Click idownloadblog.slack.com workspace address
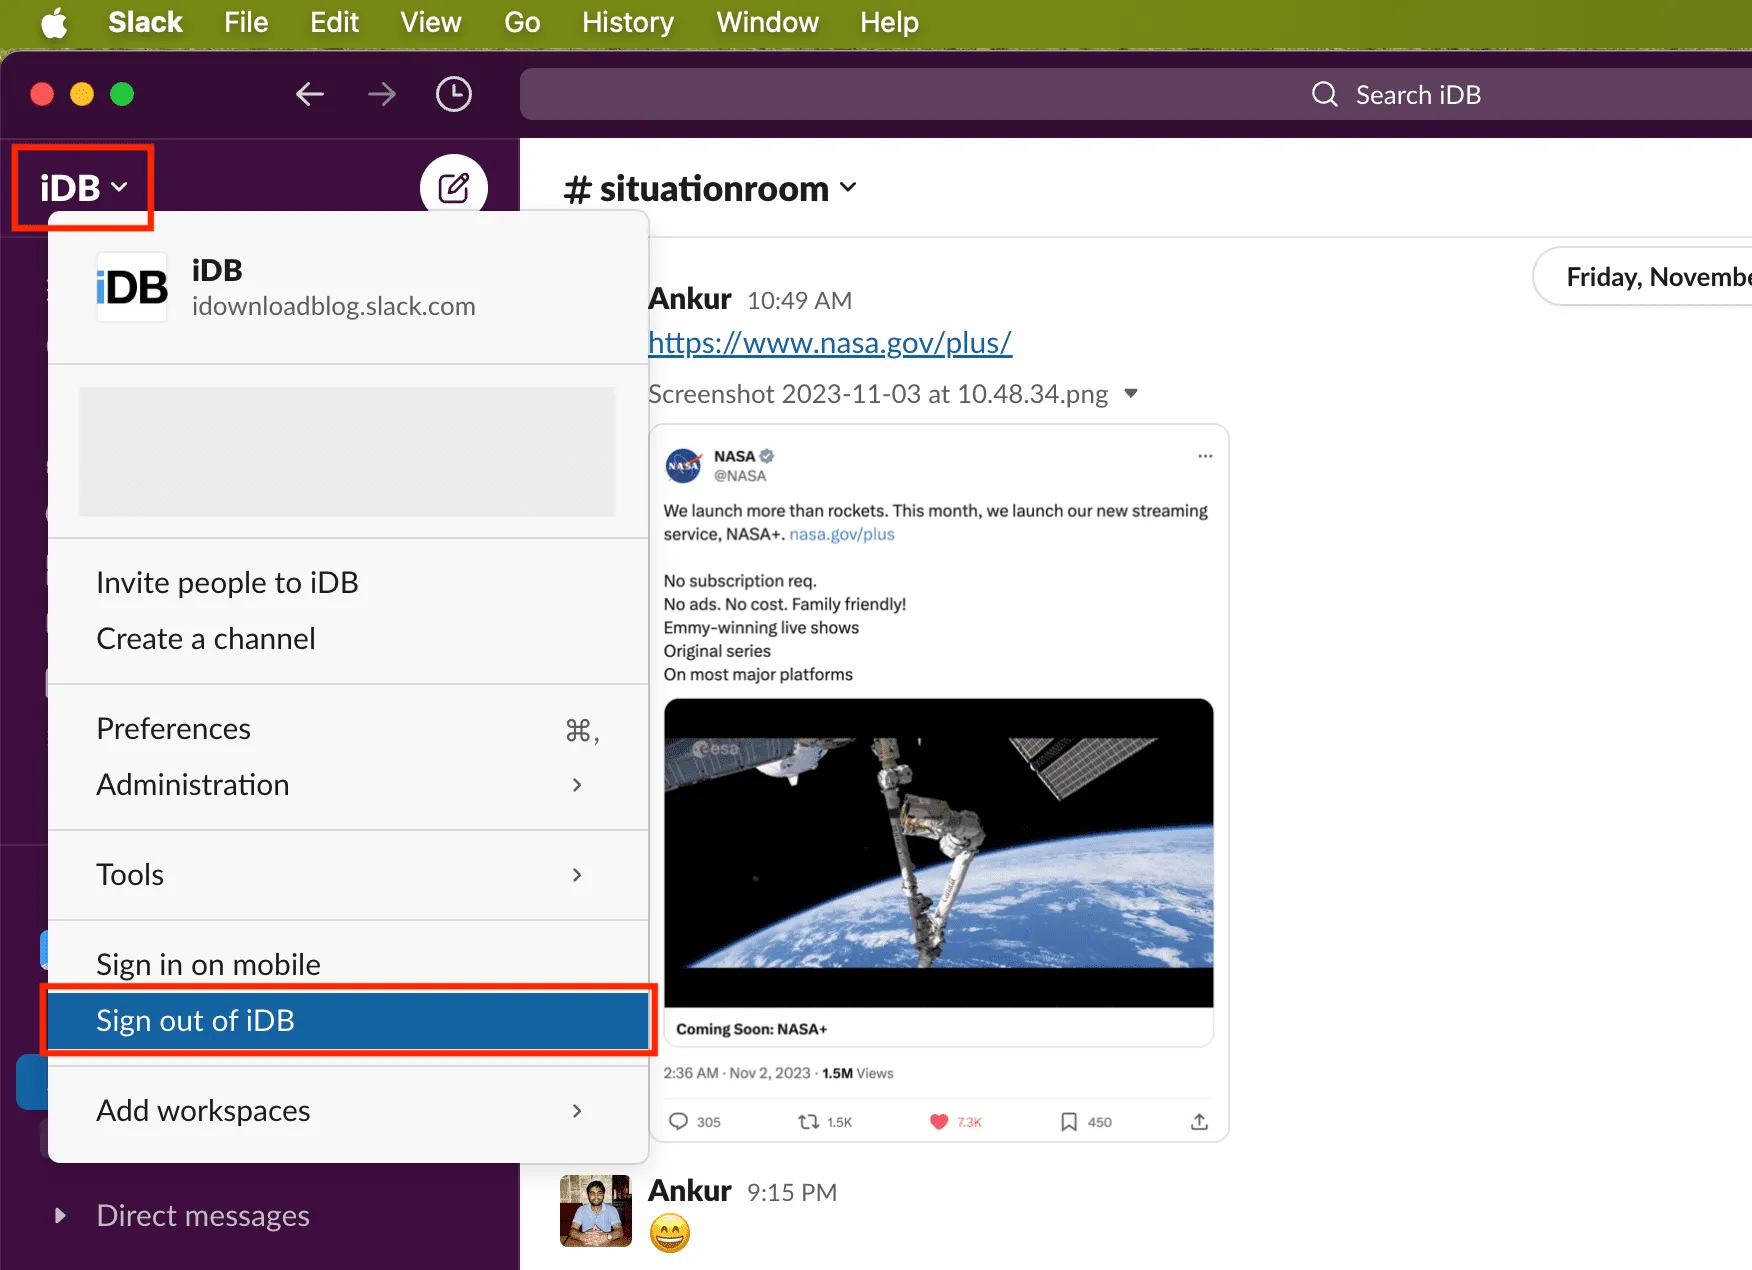 coord(333,306)
